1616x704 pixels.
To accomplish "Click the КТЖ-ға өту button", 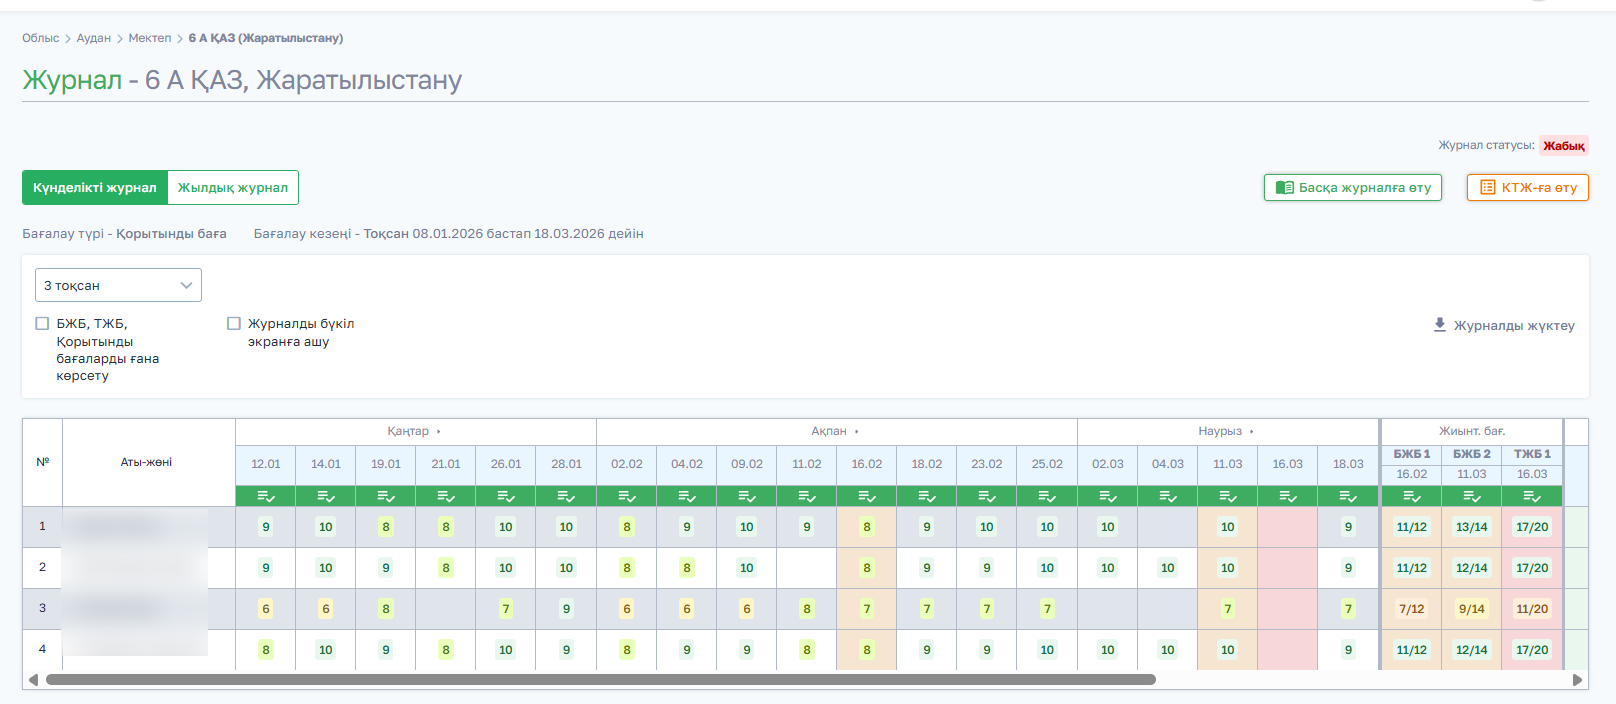I will [x=1528, y=187].
